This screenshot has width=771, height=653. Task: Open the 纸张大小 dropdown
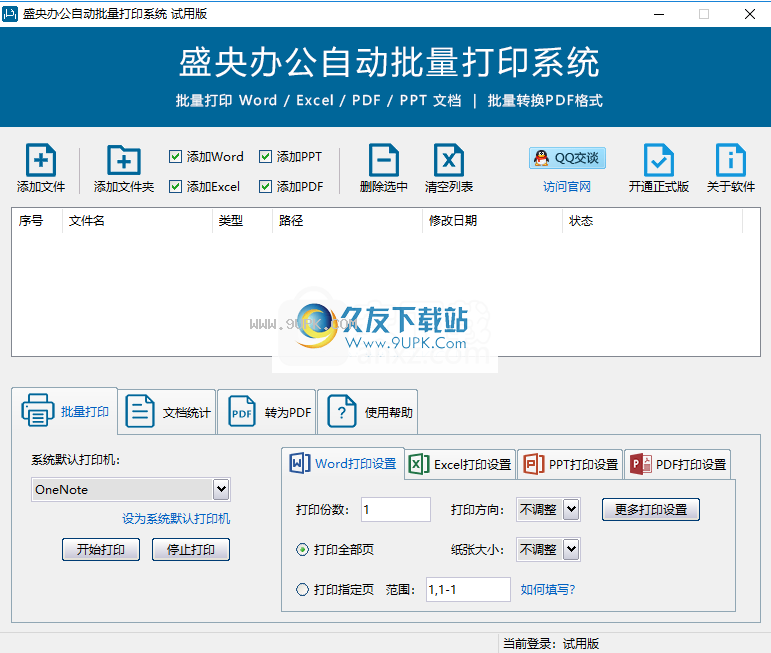point(571,549)
